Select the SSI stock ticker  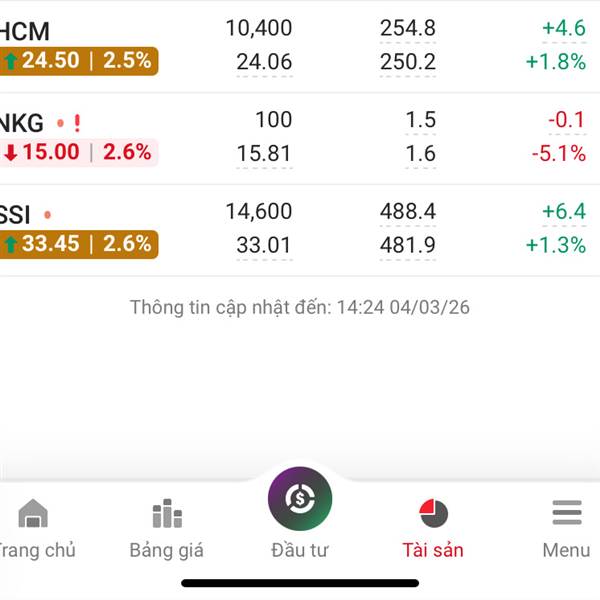(x=18, y=214)
